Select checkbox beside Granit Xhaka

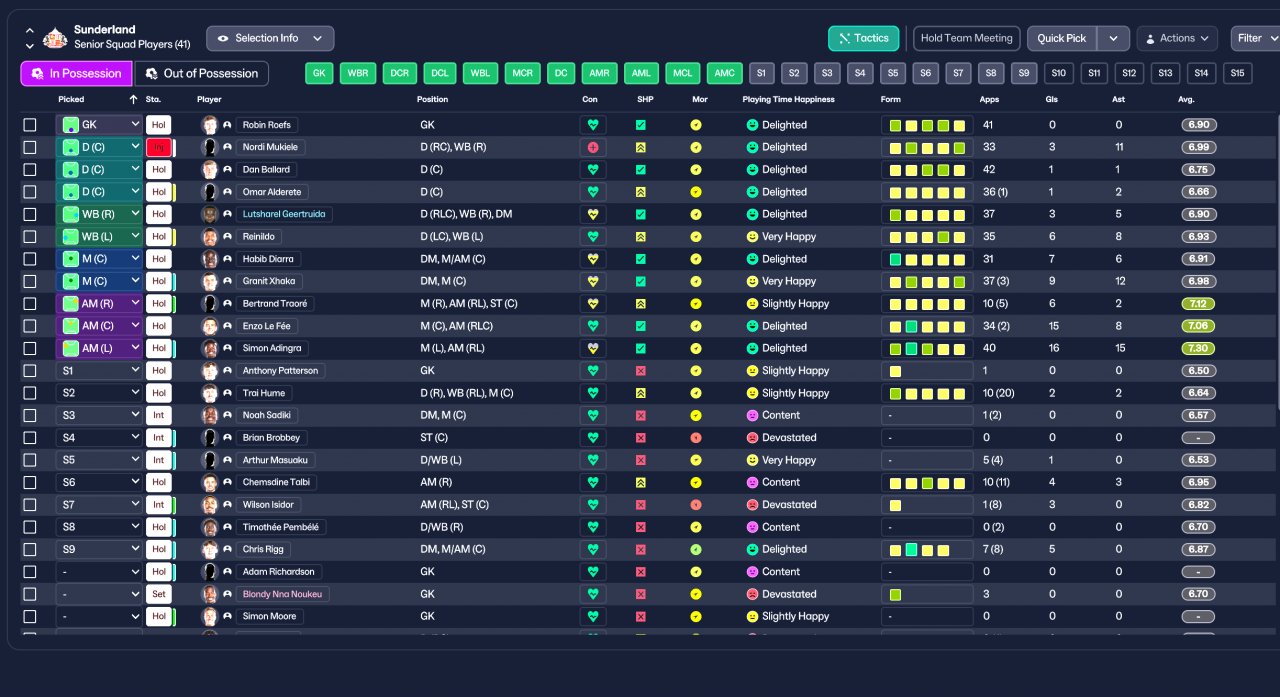tap(30, 281)
